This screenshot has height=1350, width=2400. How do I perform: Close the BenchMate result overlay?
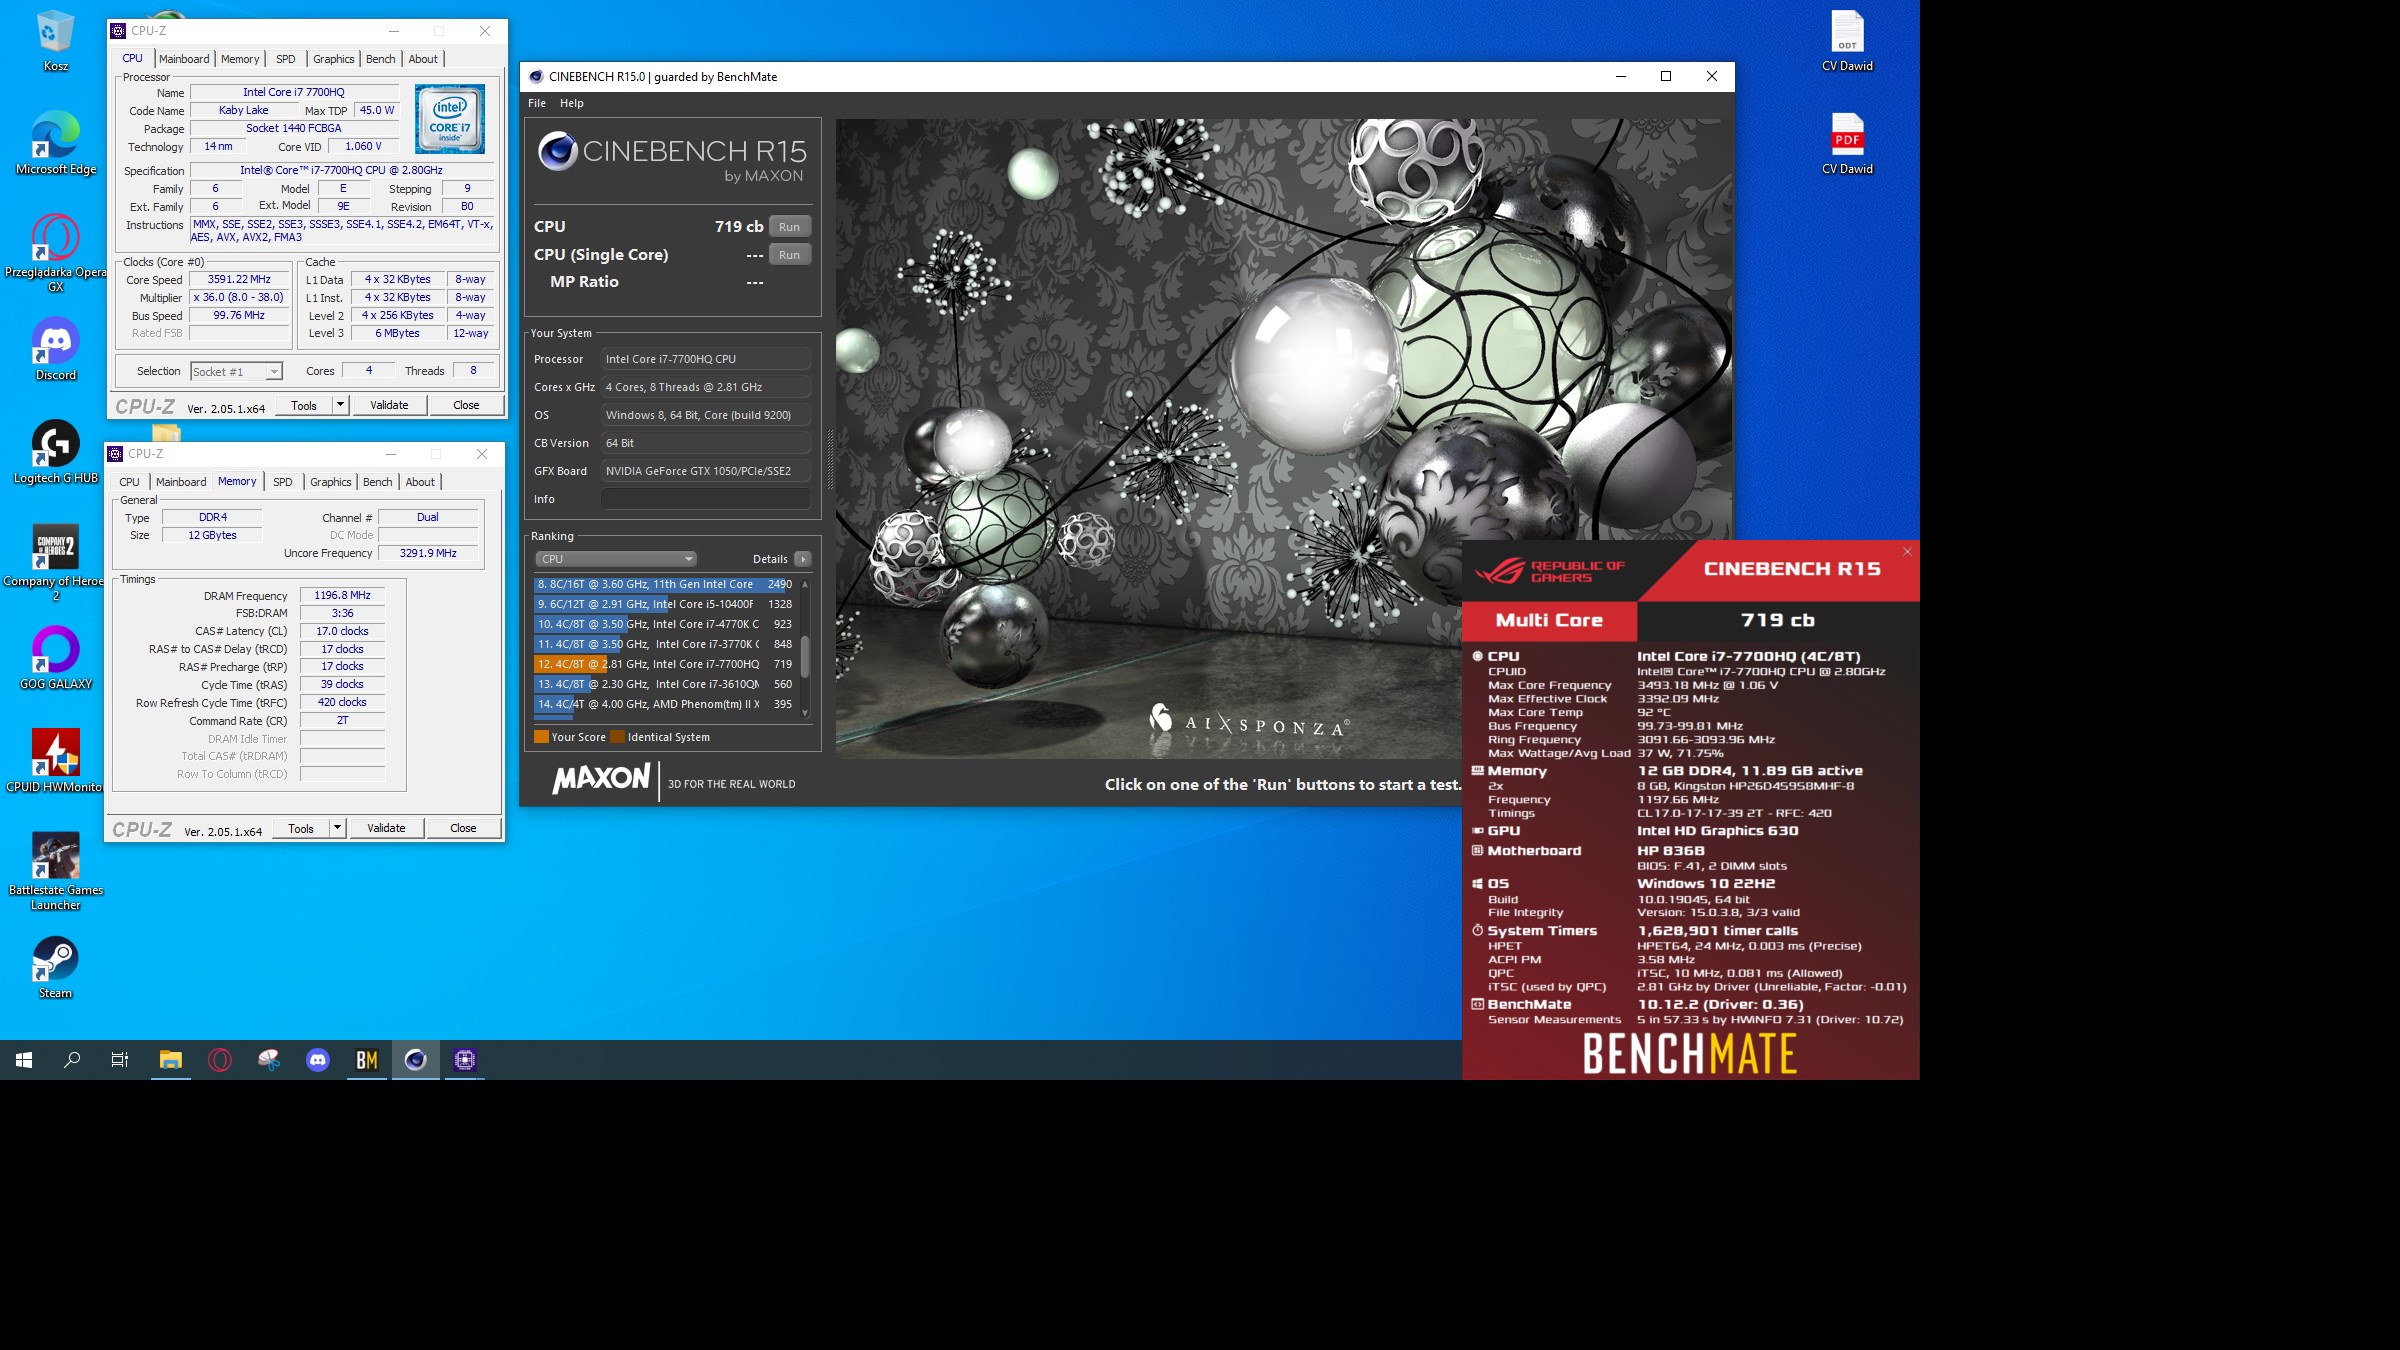[1907, 552]
